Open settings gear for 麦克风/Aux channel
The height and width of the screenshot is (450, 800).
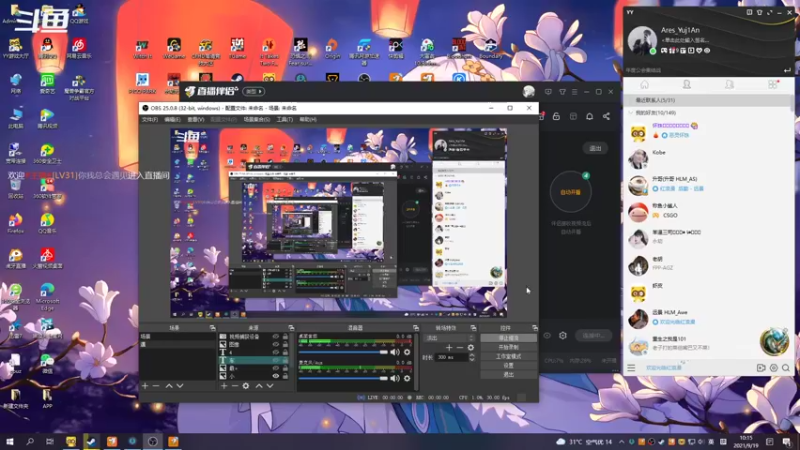tap(407, 378)
